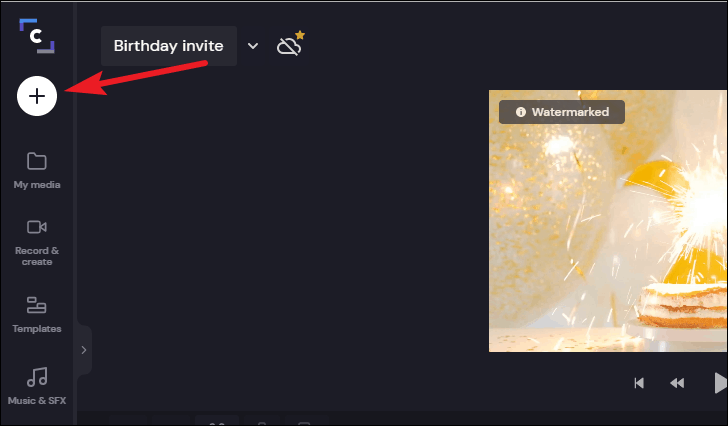Skip to the start of the video
The height and width of the screenshot is (426, 728).
(639, 383)
